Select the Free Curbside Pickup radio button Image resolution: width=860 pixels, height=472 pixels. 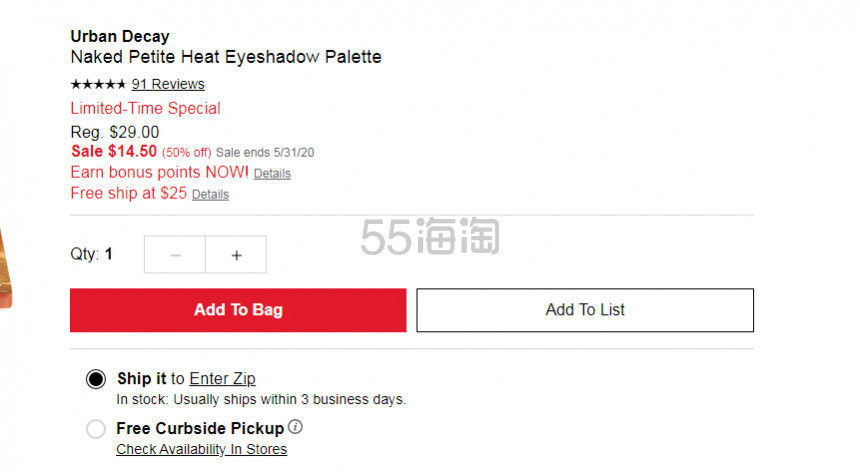(96, 429)
